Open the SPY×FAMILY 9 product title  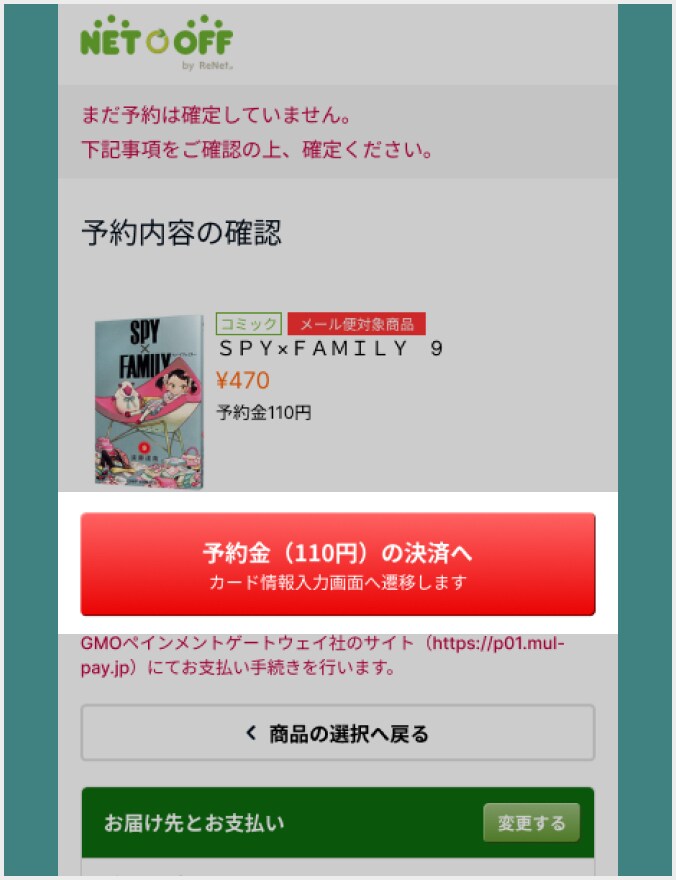click(x=332, y=349)
